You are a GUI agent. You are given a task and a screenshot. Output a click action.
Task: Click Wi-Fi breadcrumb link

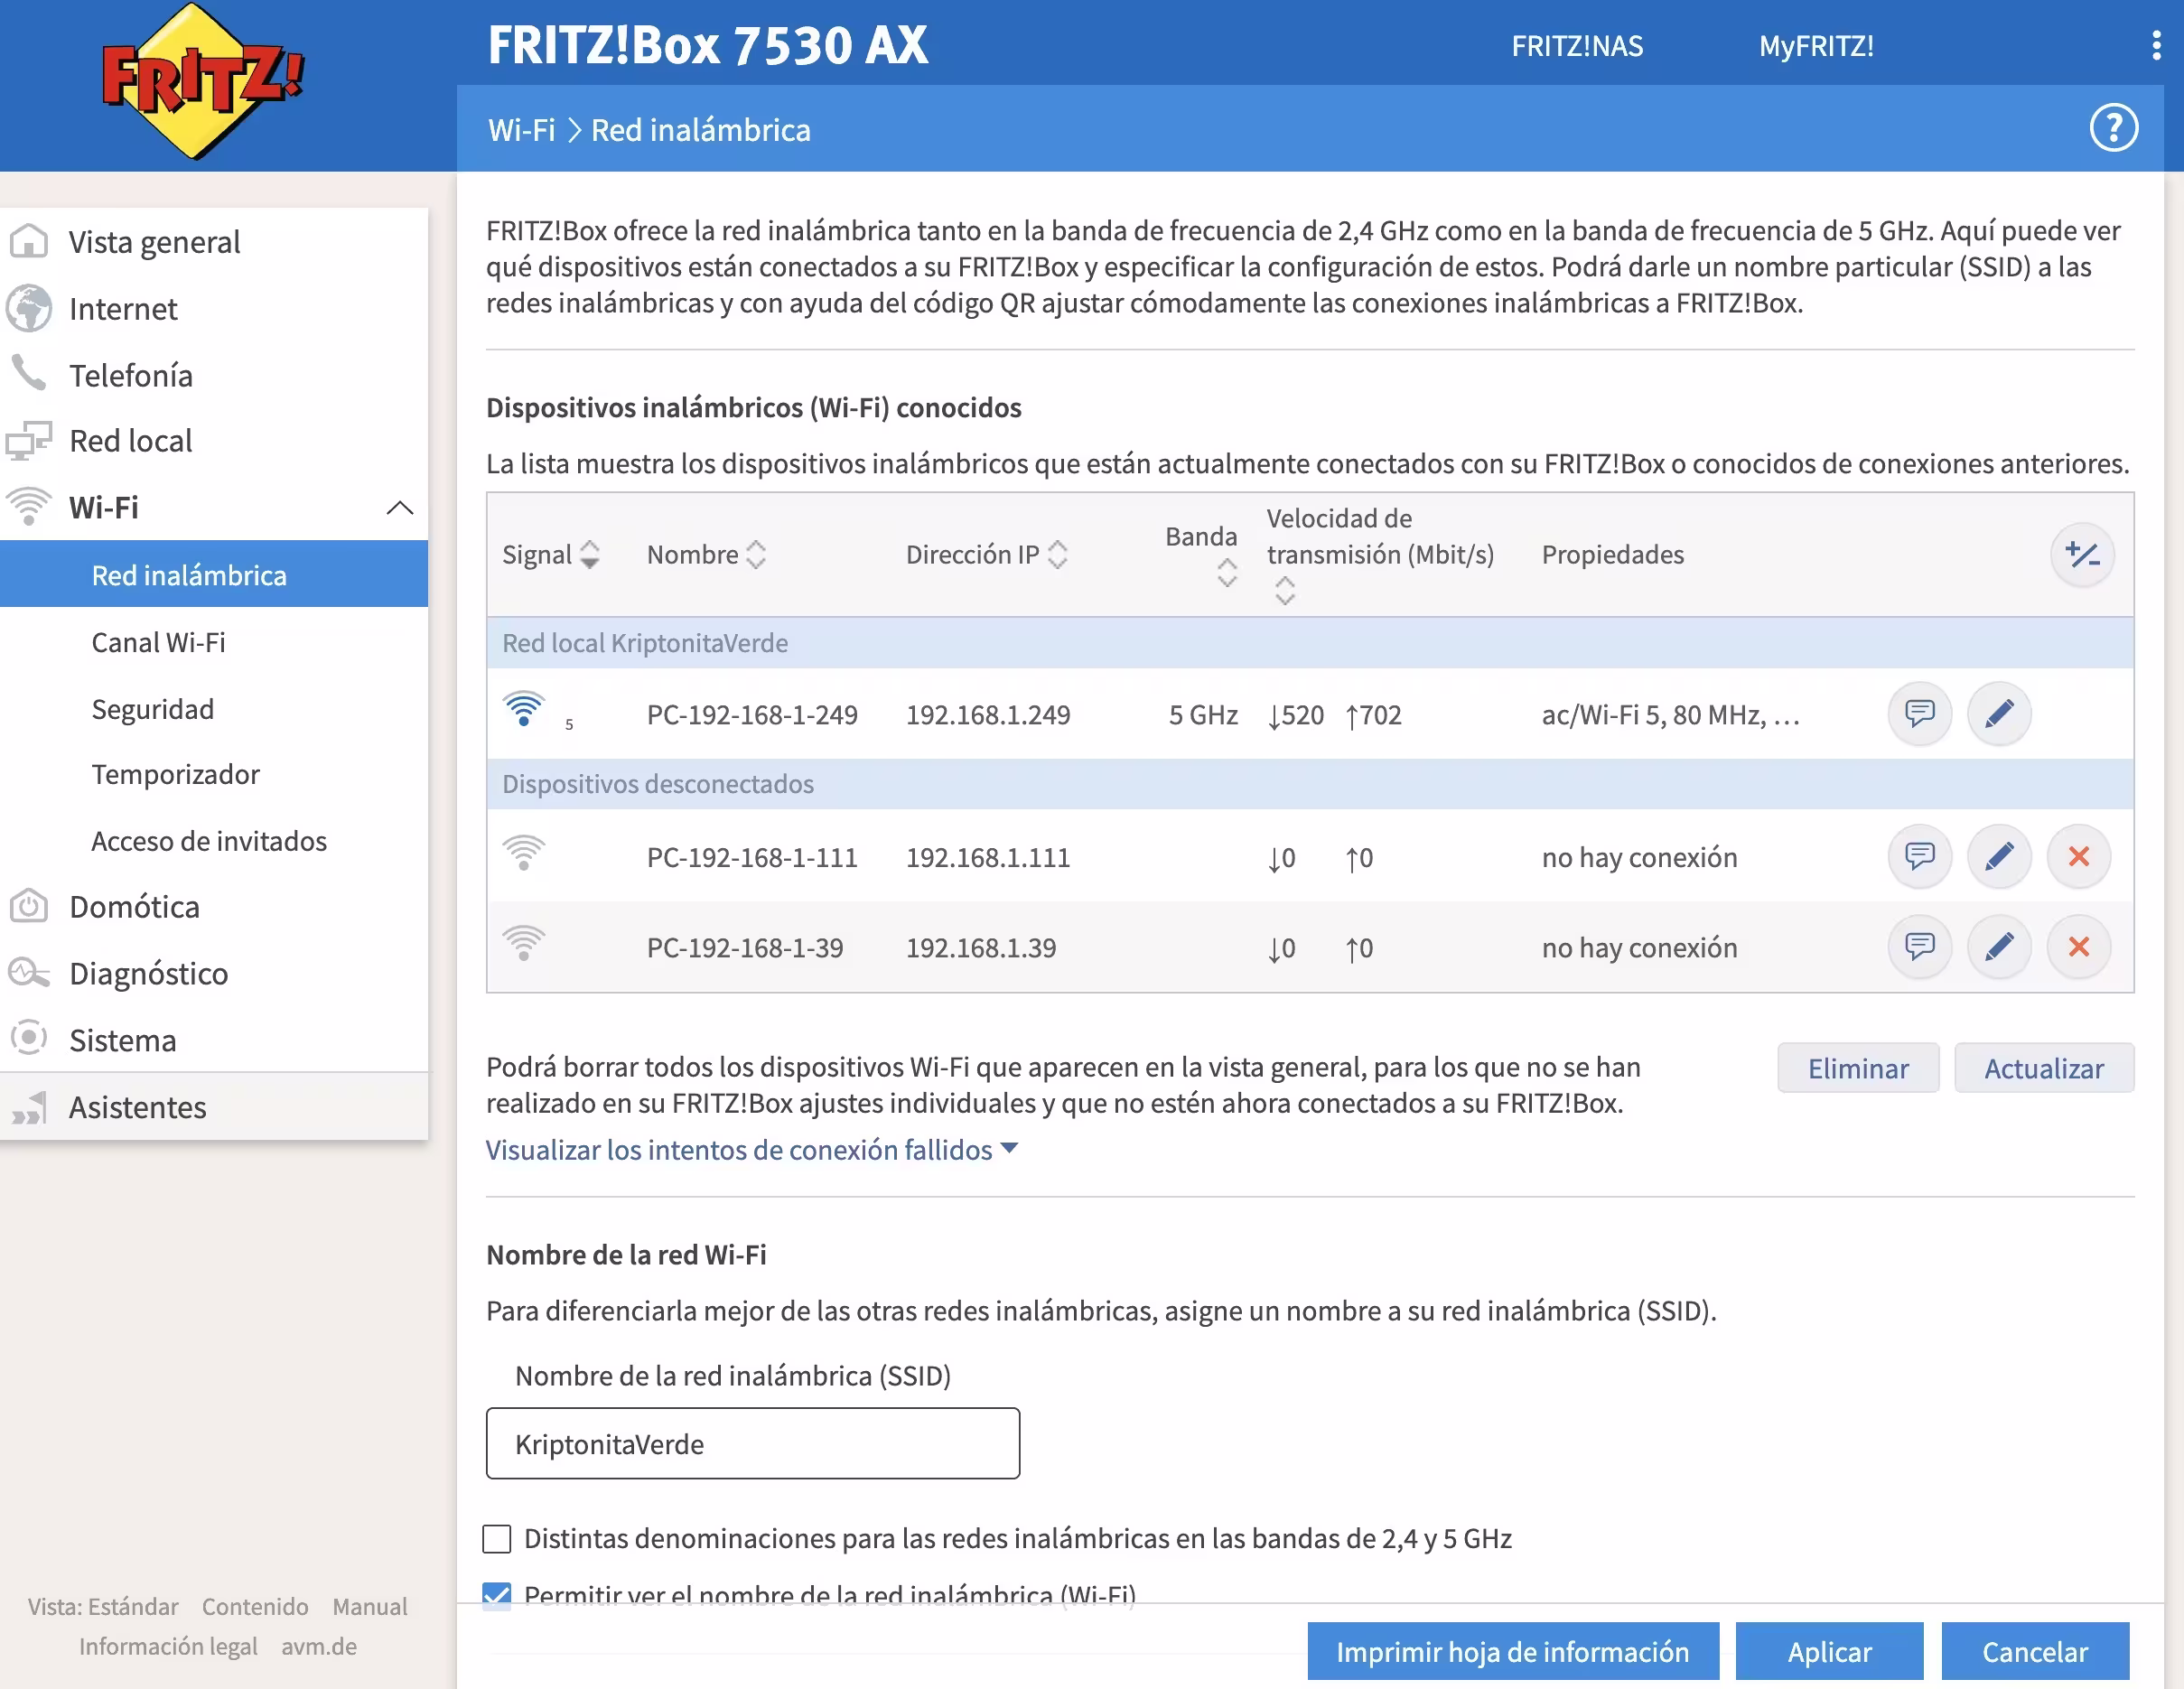[x=521, y=130]
